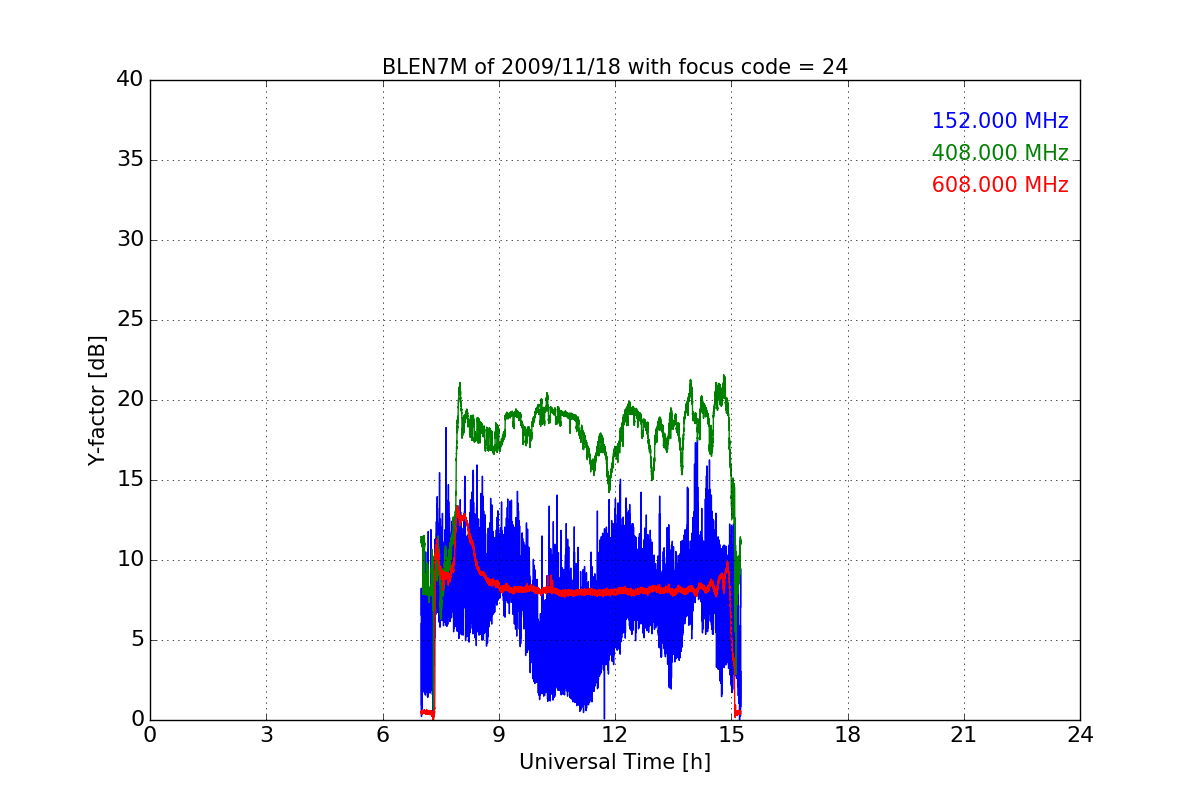Click the y-axis tick value '20'
Viewport: 1200px width, 800px height.
pyautogui.click(x=130, y=400)
